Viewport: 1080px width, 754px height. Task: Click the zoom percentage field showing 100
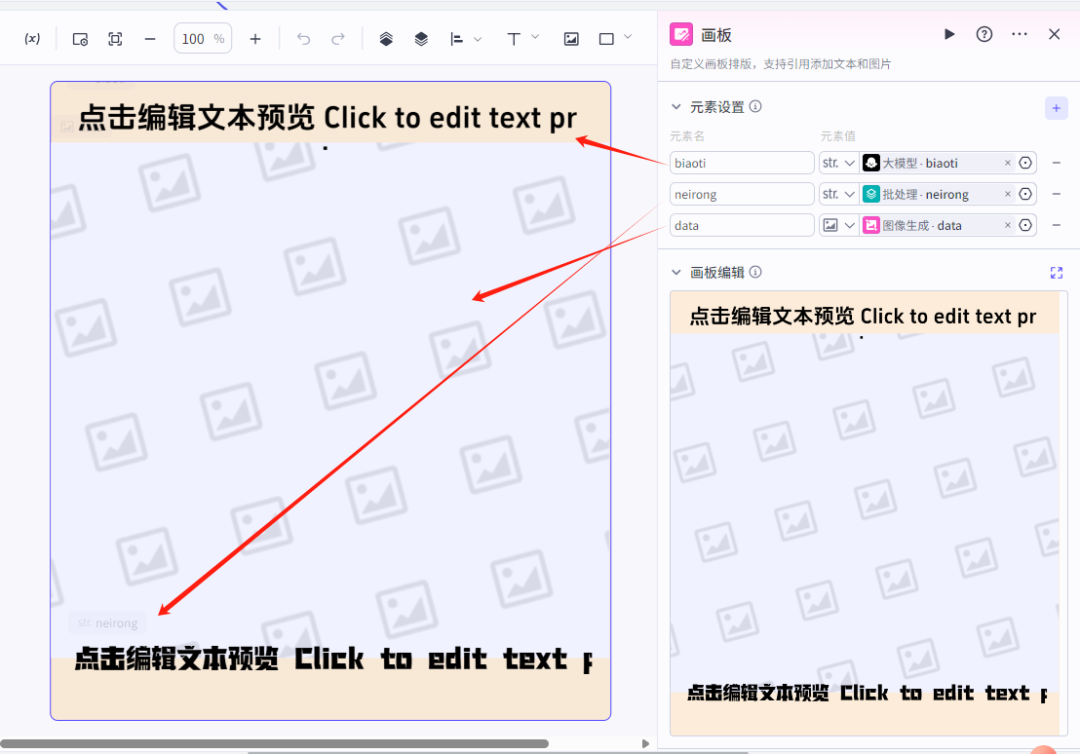202,39
